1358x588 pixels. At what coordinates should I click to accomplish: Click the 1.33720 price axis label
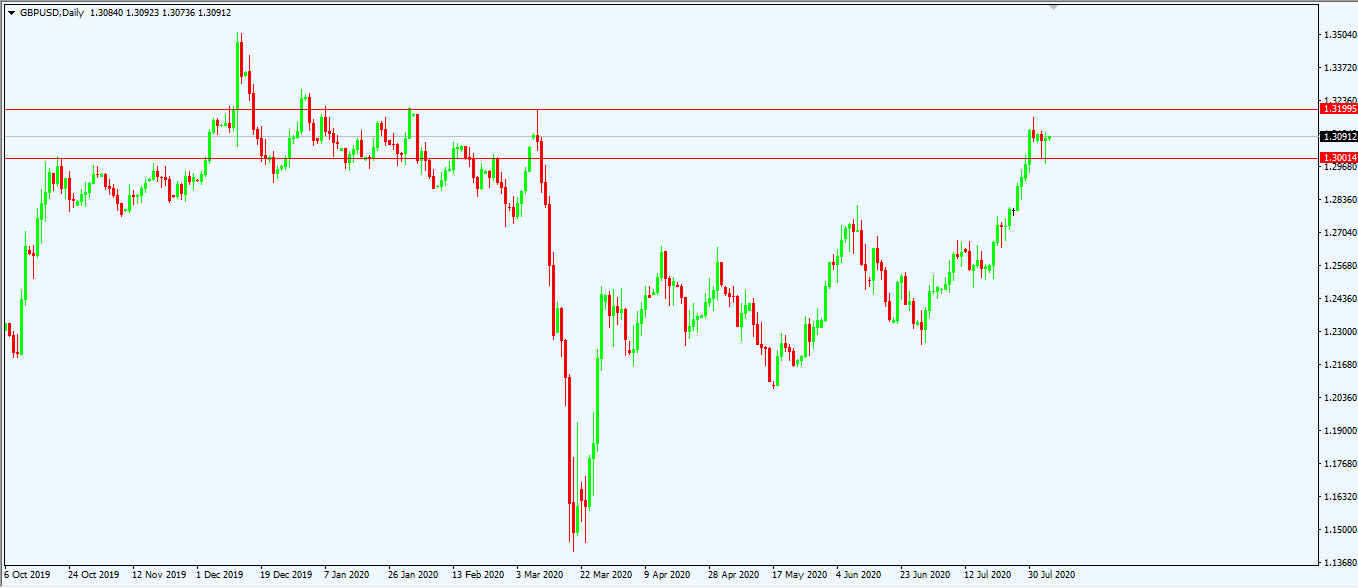click(x=1340, y=68)
